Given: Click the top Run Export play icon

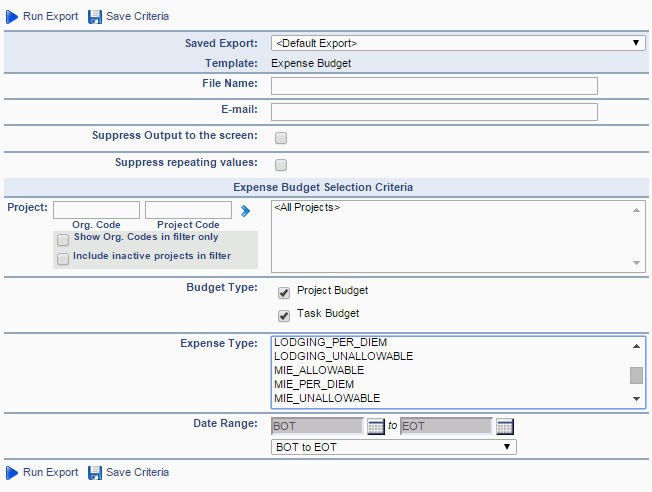Looking at the screenshot, I should point(12,17).
